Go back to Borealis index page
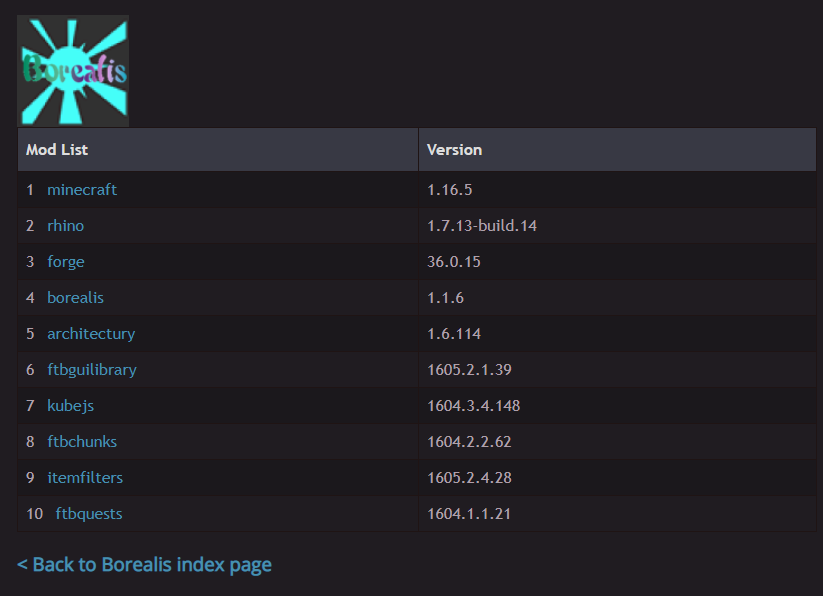 tap(144, 565)
